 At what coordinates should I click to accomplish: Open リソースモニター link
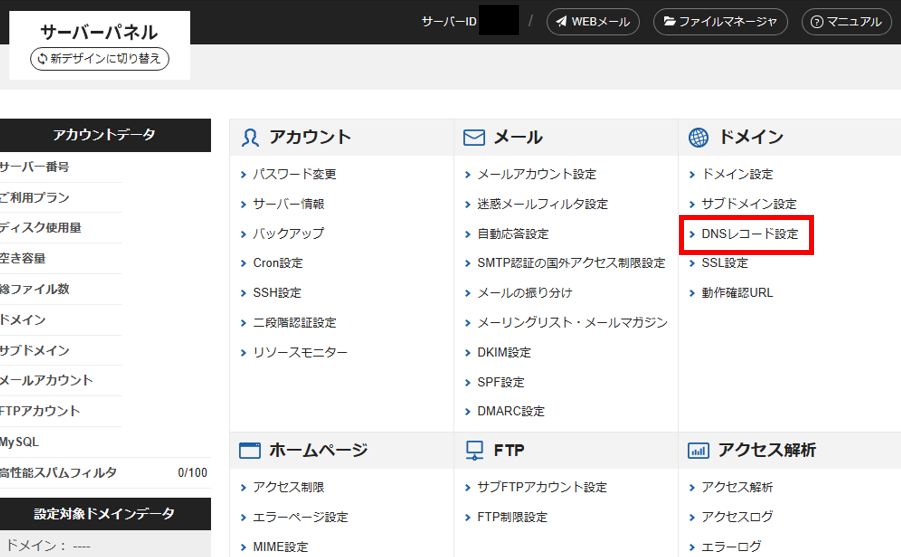pyautogui.click(x=300, y=352)
